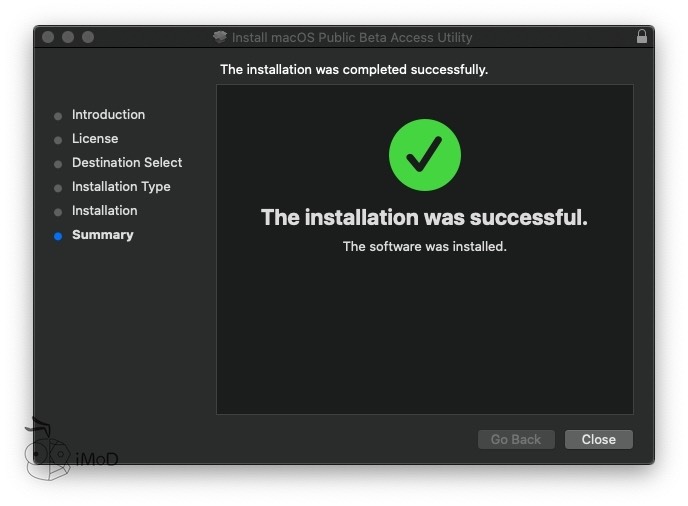The image size is (688, 506).
Task: Click the highlighted Summary step
Action: click(102, 235)
